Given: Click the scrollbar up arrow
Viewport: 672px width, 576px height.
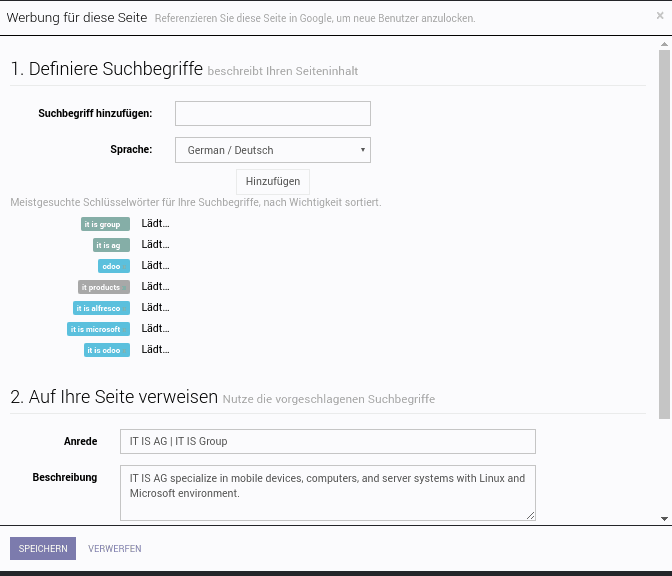Looking at the screenshot, I should click(x=664, y=44).
